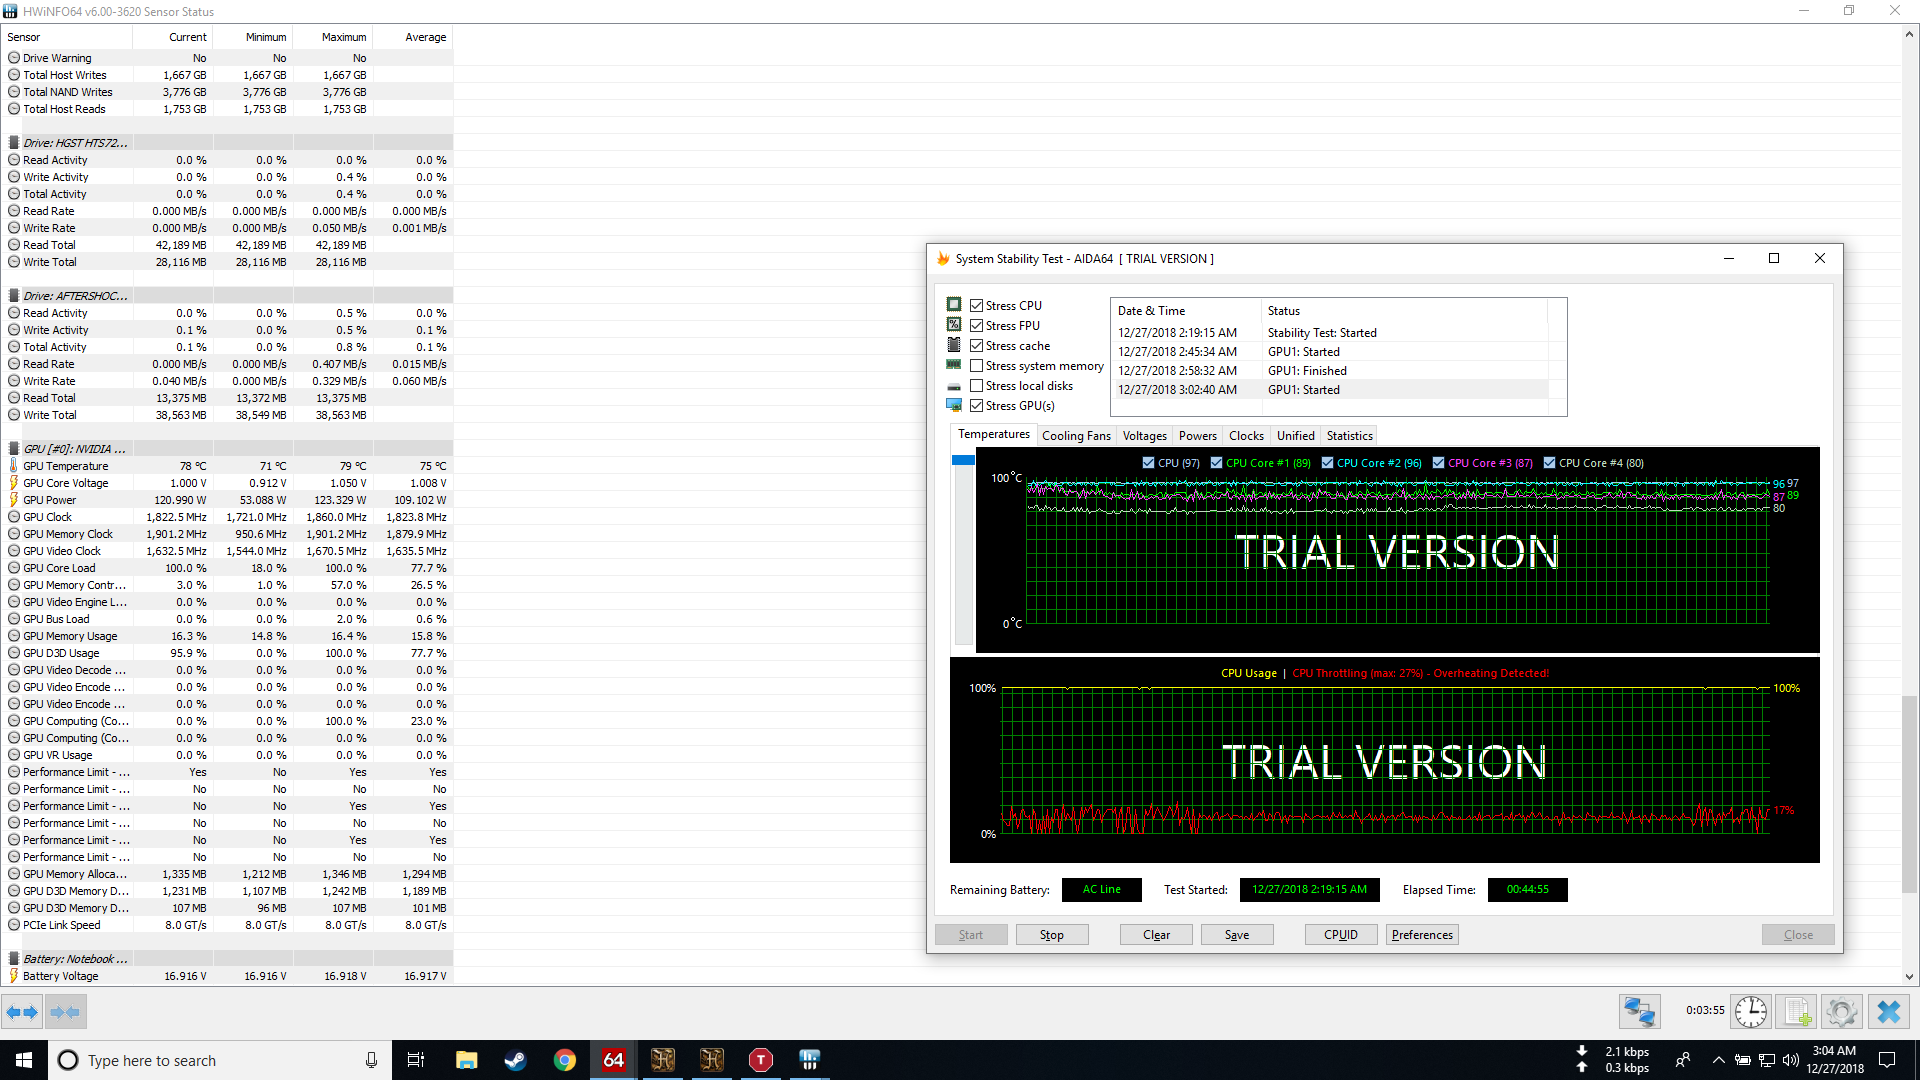The width and height of the screenshot is (1920, 1080).
Task: Toggle the CPU Core #1 (89) graph checkbox
Action: (x=1216, y=463)
